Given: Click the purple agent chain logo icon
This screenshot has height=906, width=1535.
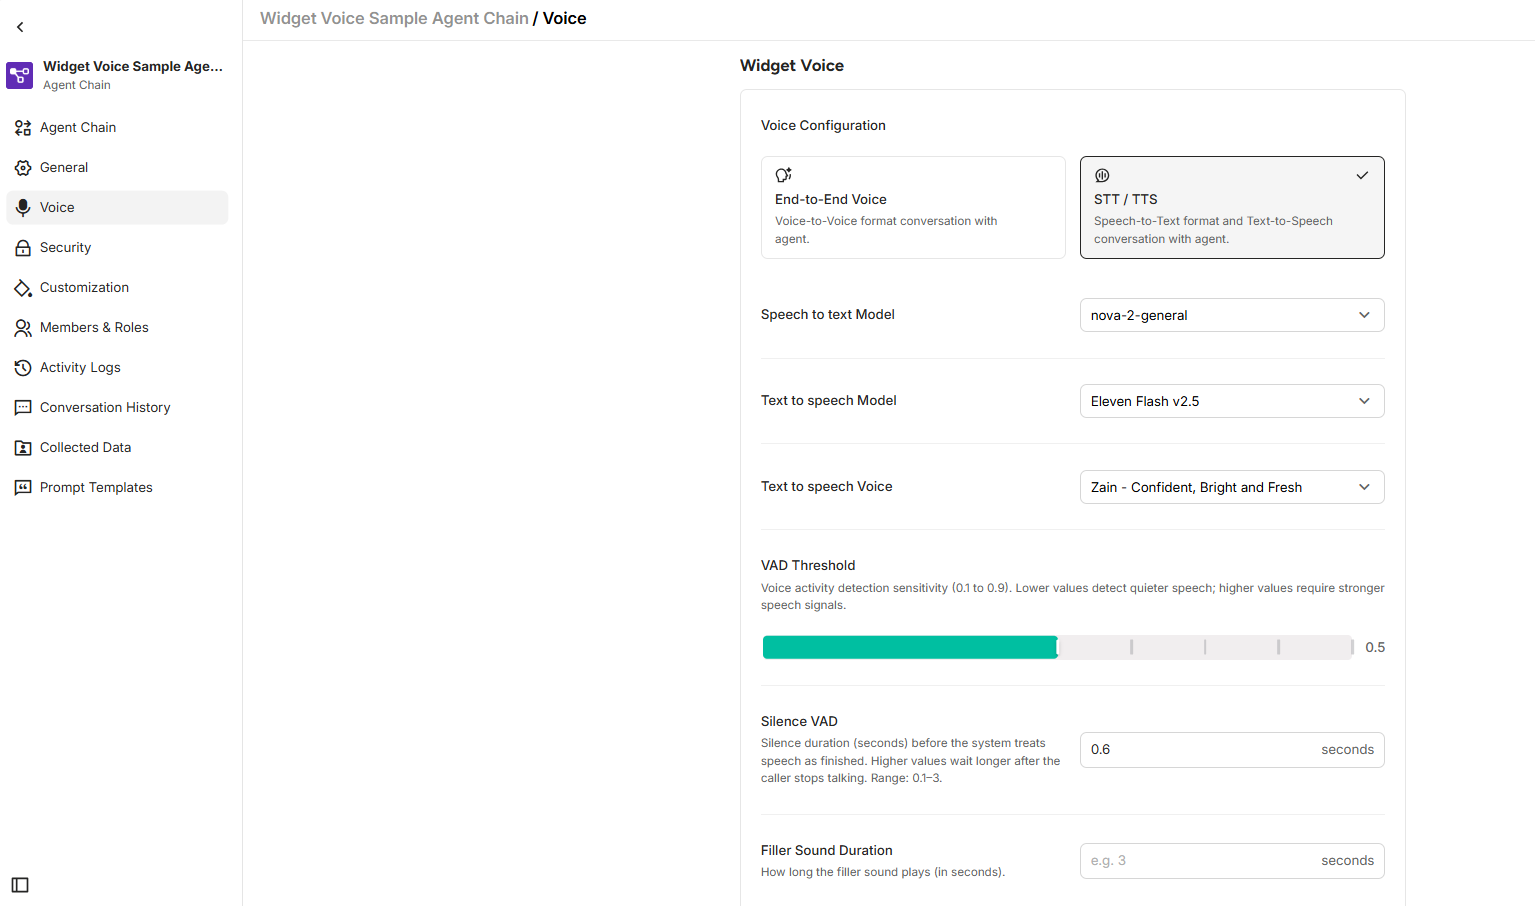Looking at the screenshot, I should 20,75.
